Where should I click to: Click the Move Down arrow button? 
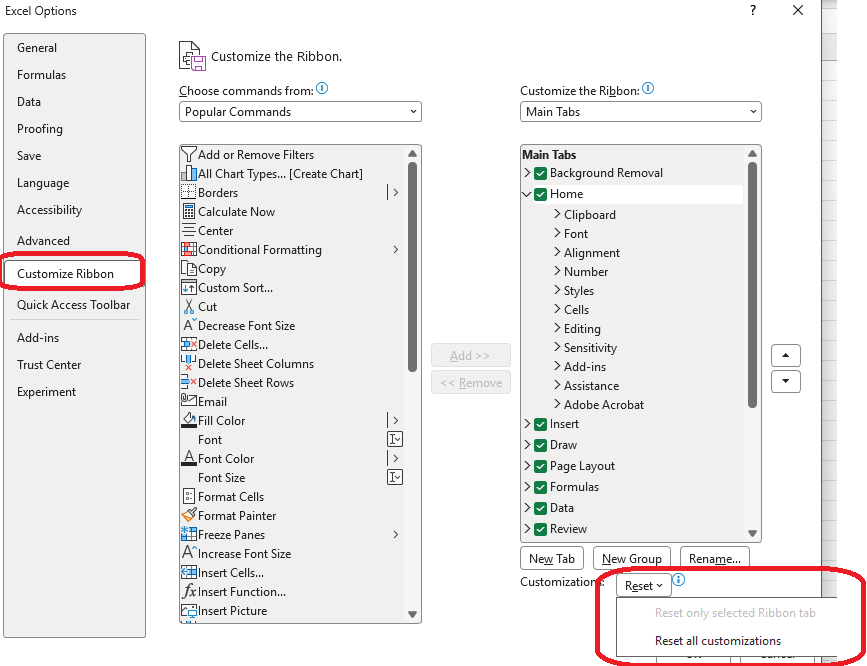pos(786,382)
